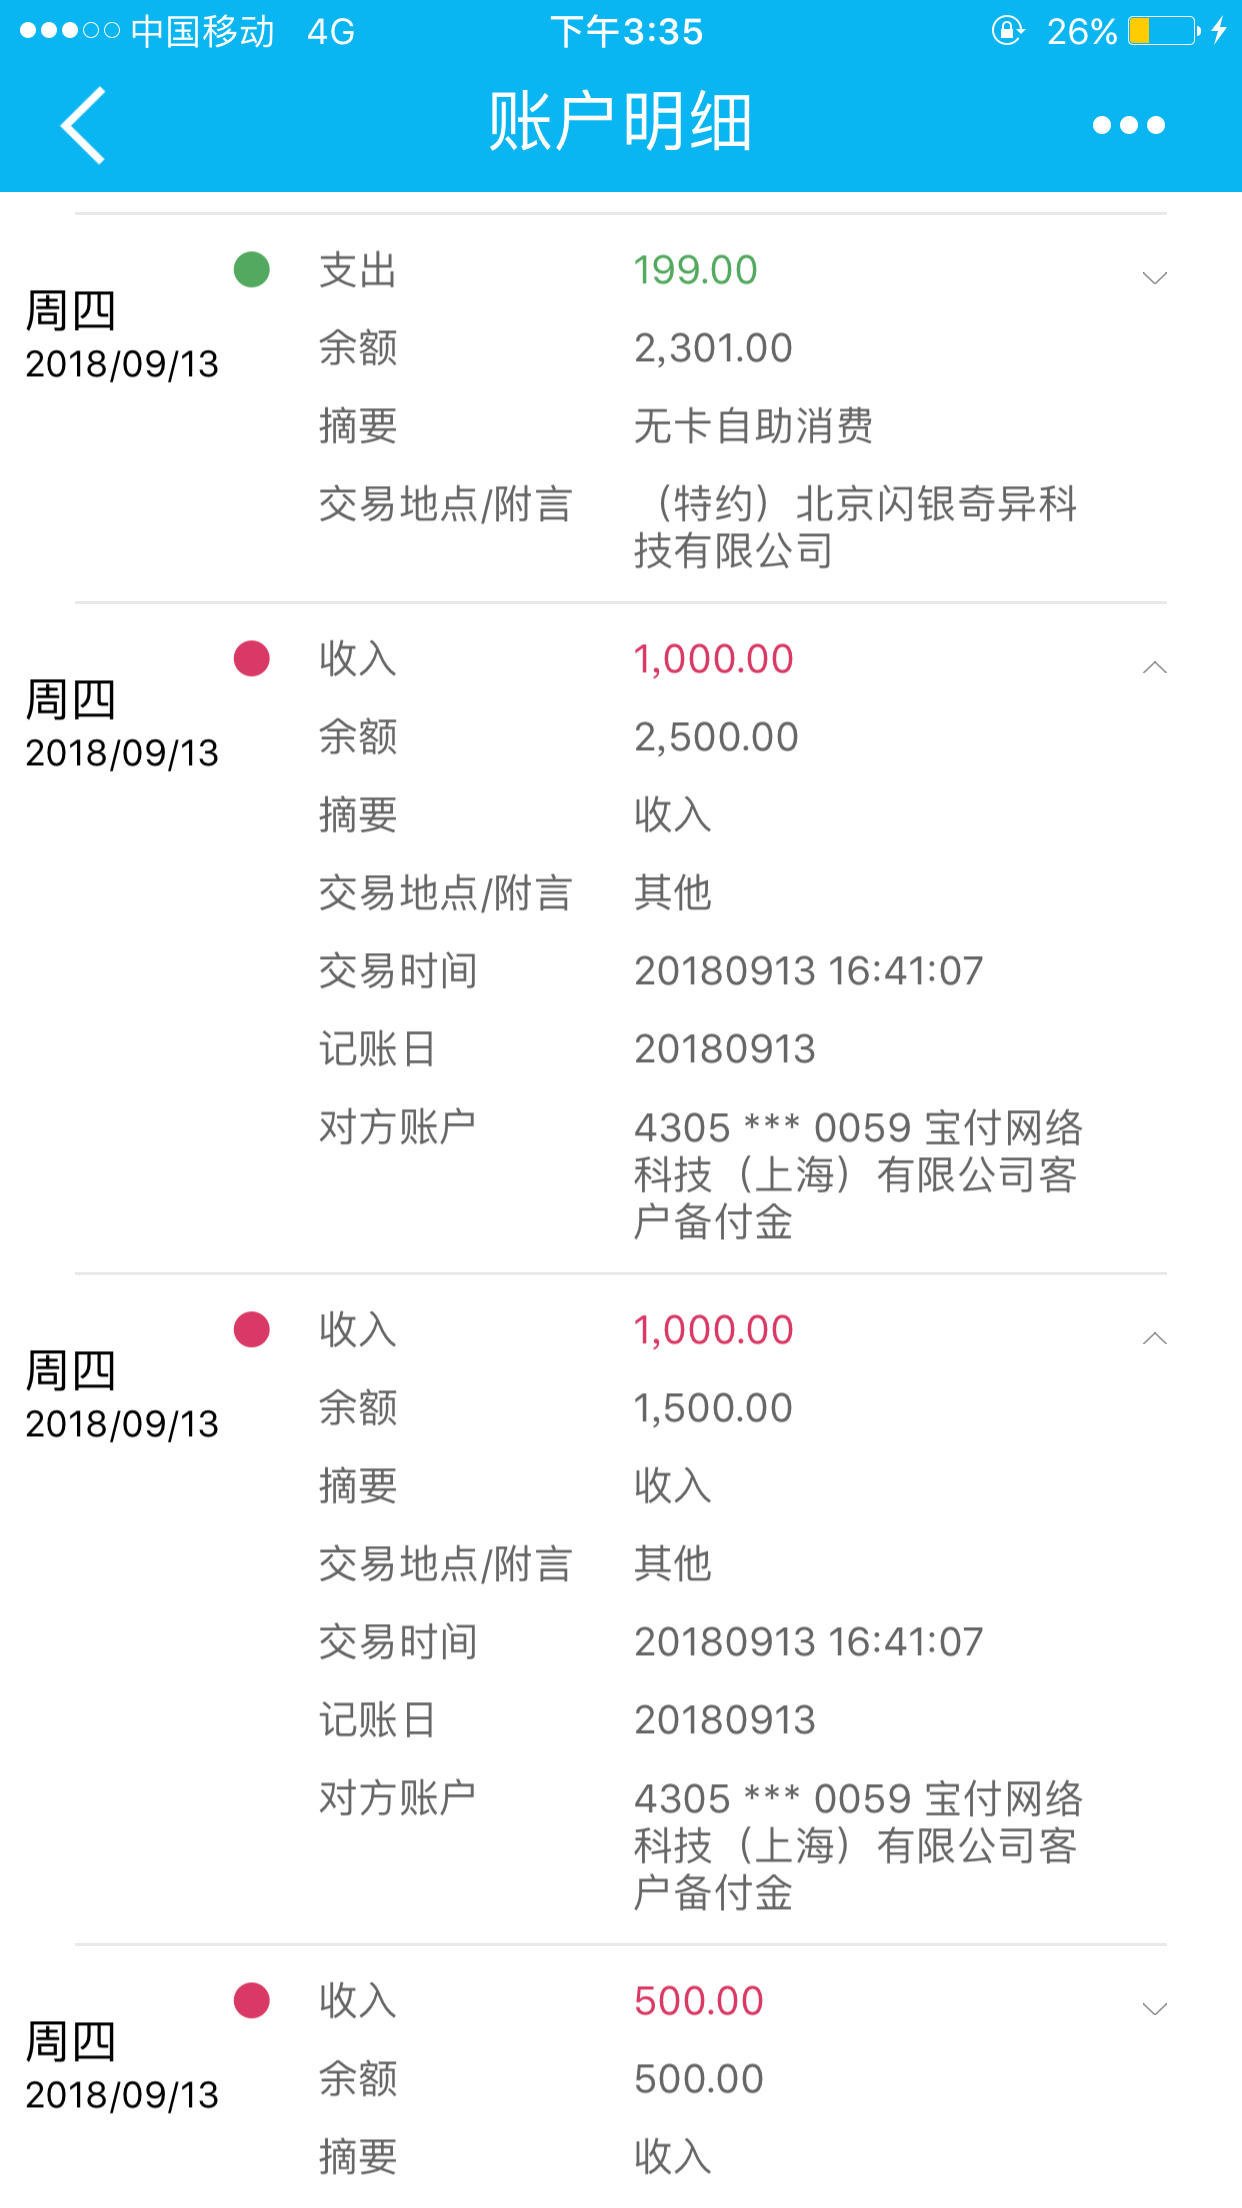Select the 199.00 expense amount
The image size is (1242, 2208).
coord(696,270)
